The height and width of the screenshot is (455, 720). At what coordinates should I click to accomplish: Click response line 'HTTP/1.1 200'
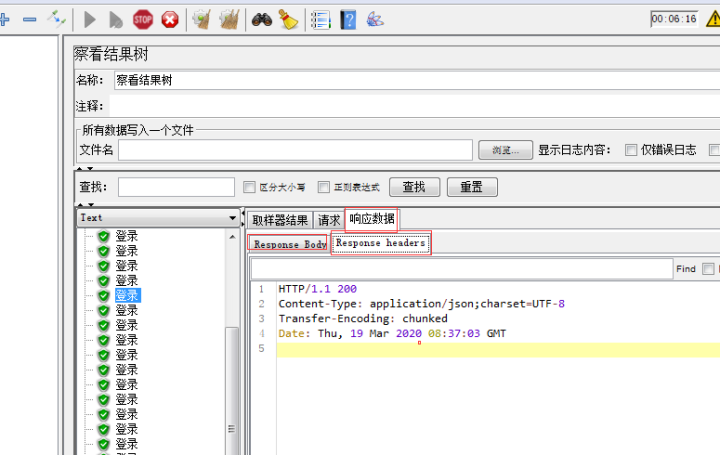coord(317,289)
